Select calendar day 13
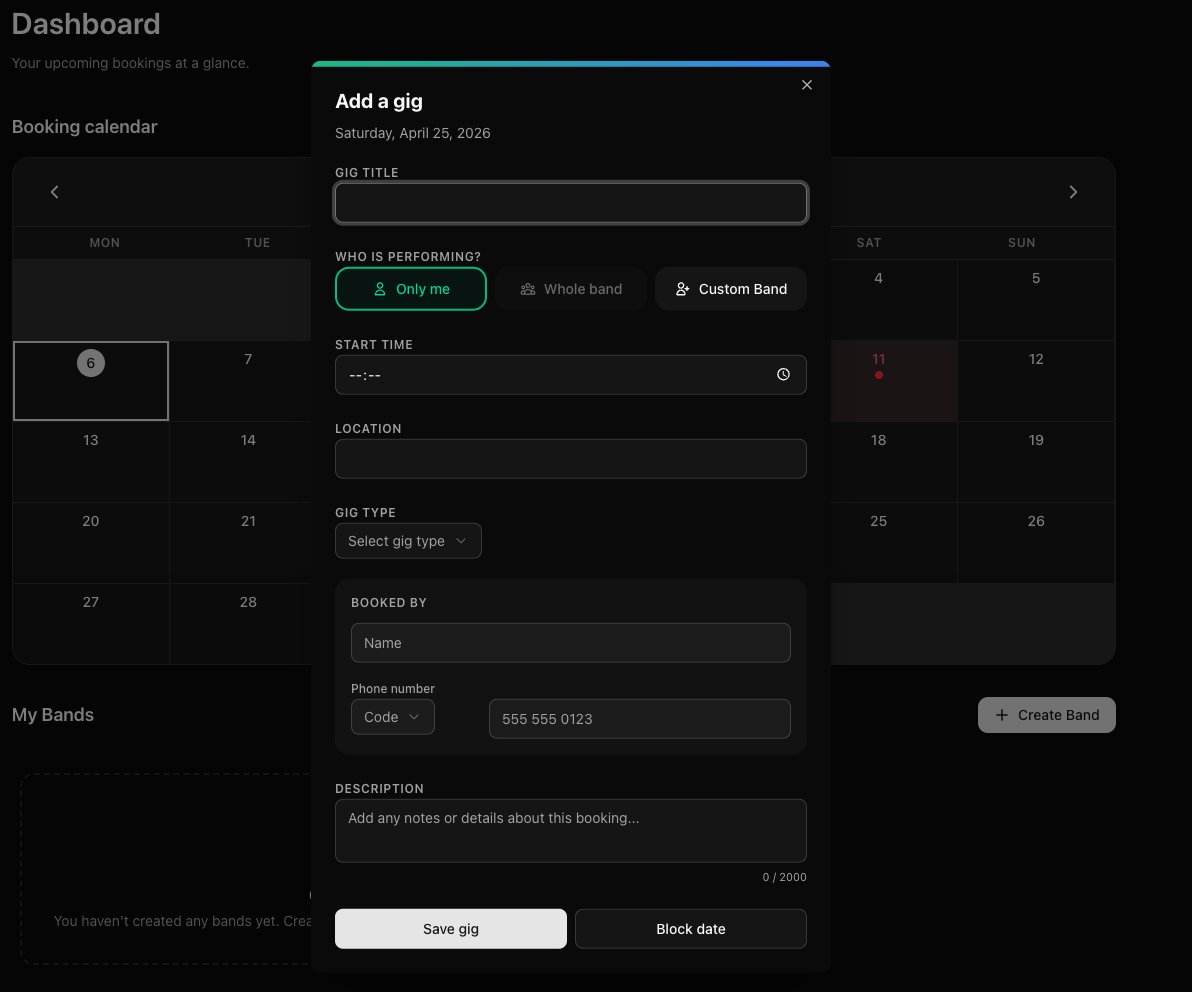Viewport: 1192px width, 992px height. [x=90, y=461]
